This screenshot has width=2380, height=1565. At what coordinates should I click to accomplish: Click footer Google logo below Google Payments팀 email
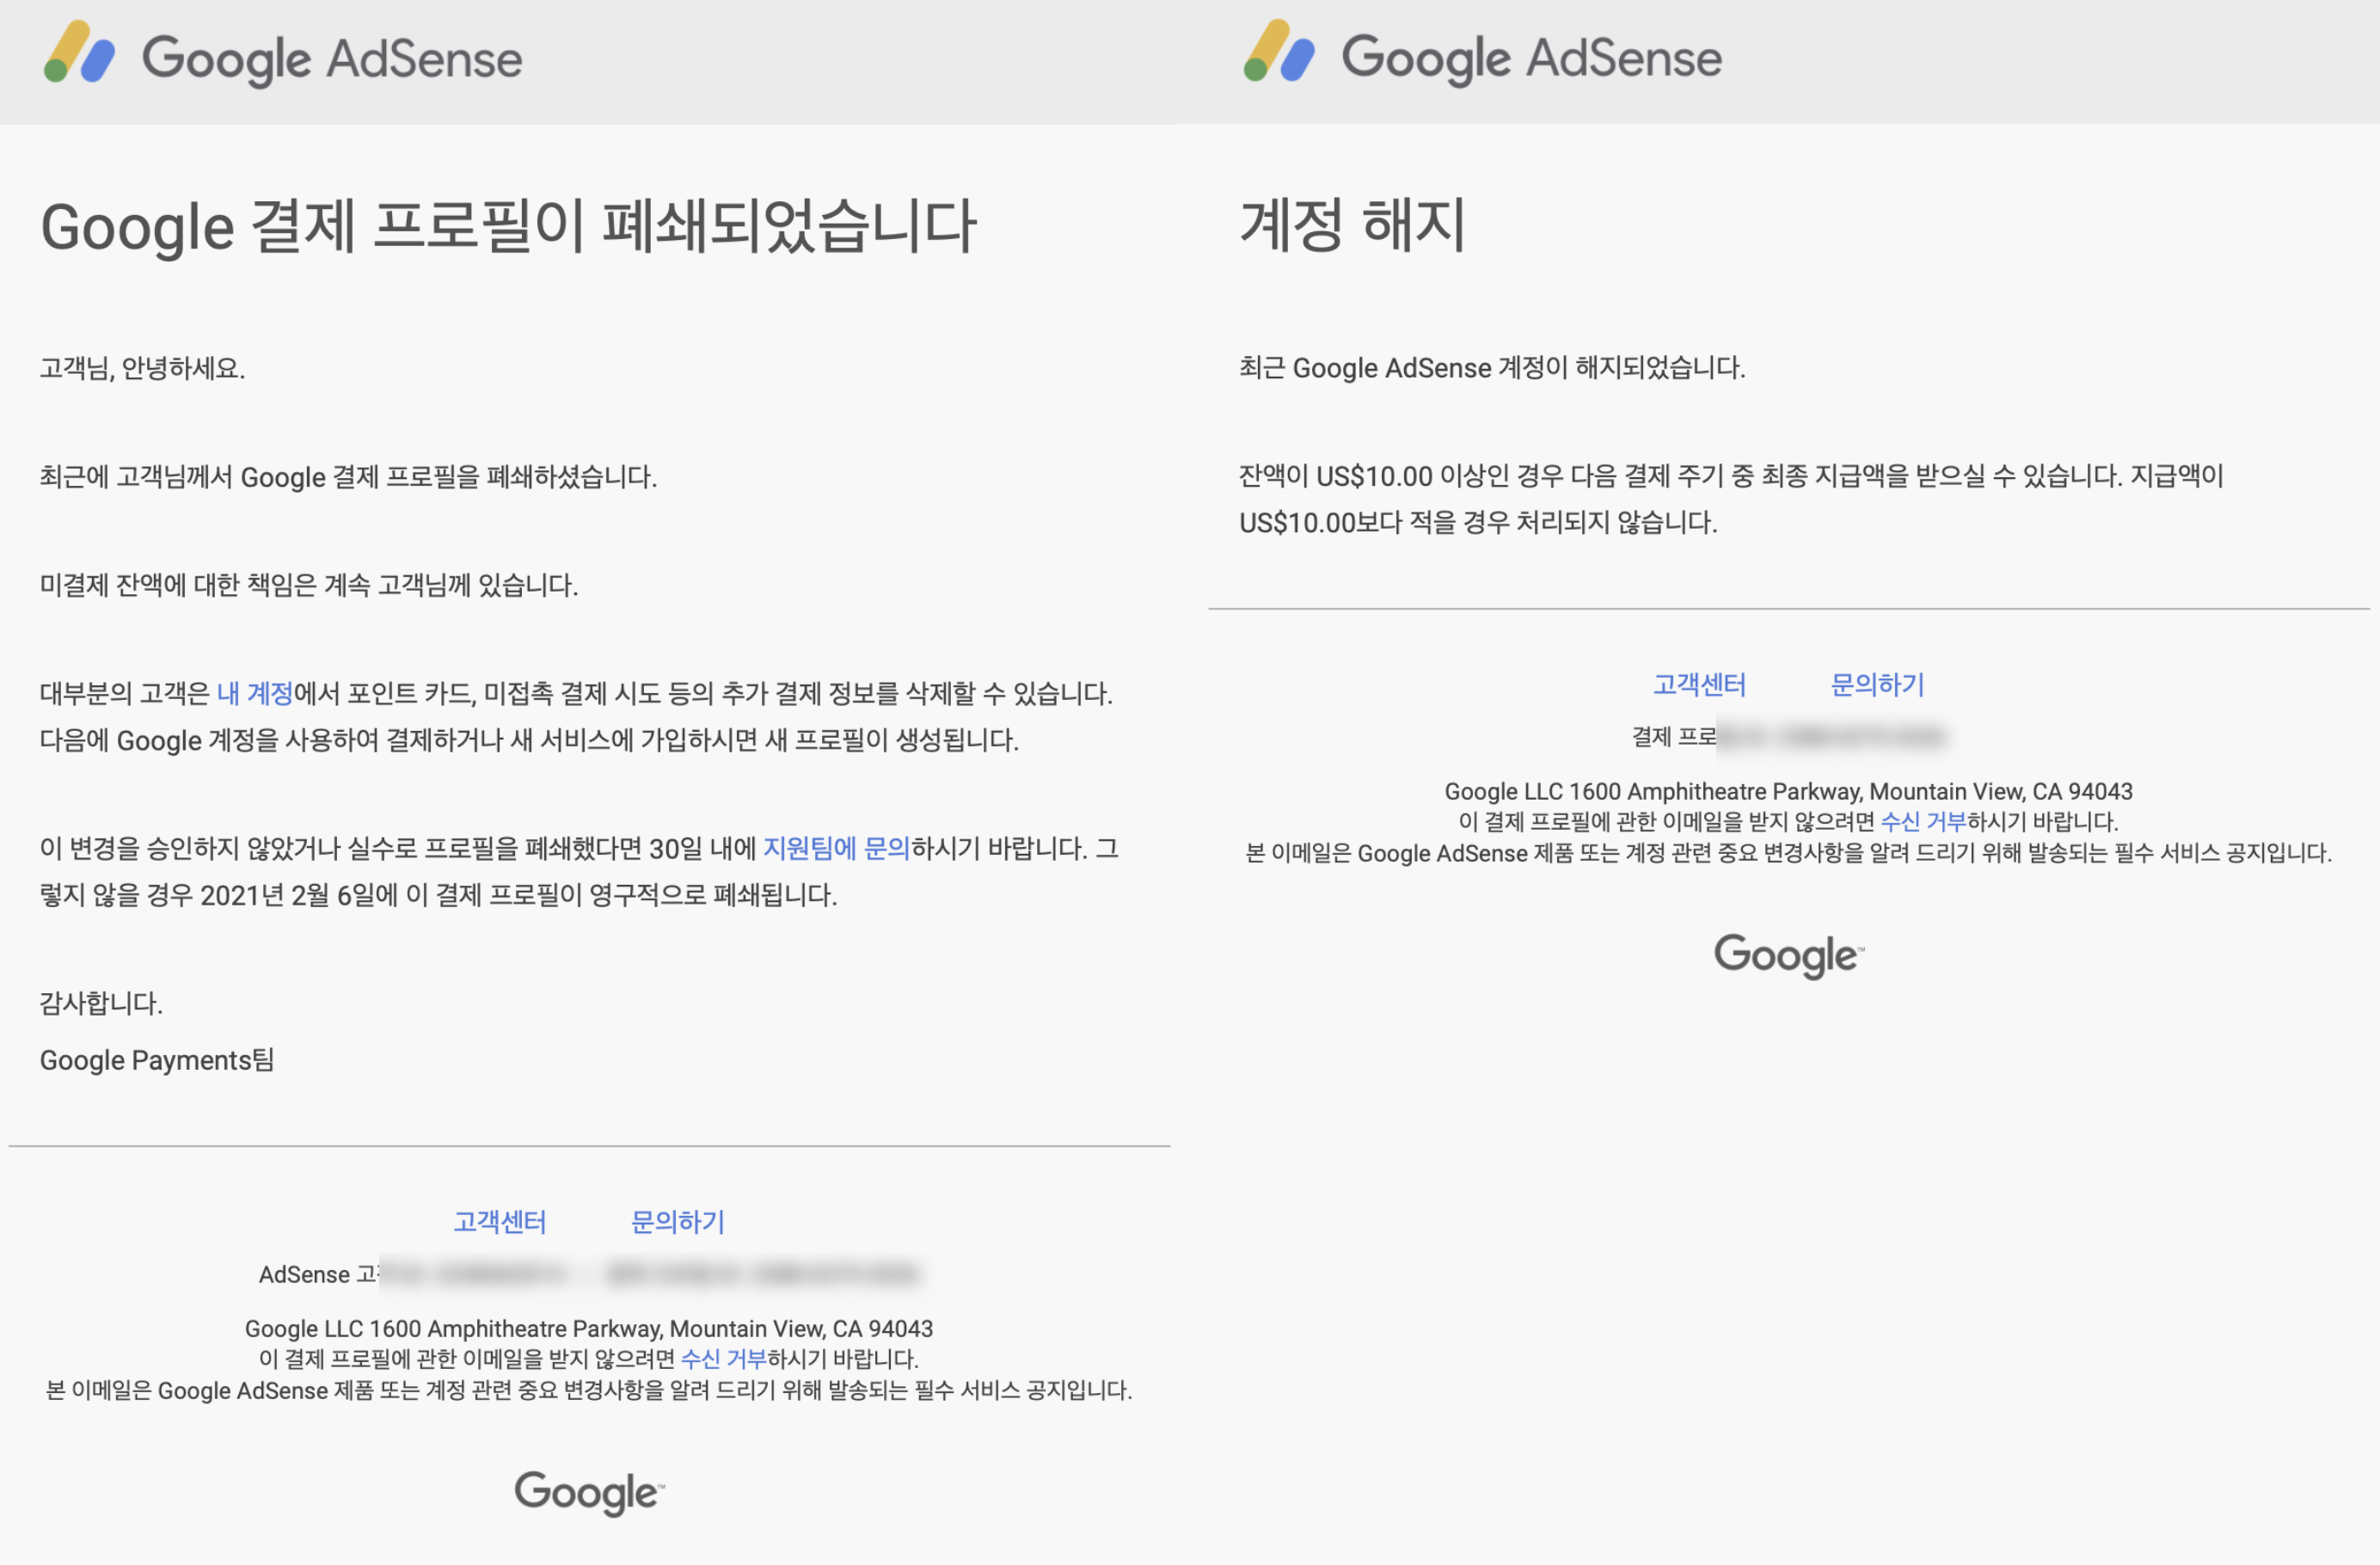[588, 1492]
